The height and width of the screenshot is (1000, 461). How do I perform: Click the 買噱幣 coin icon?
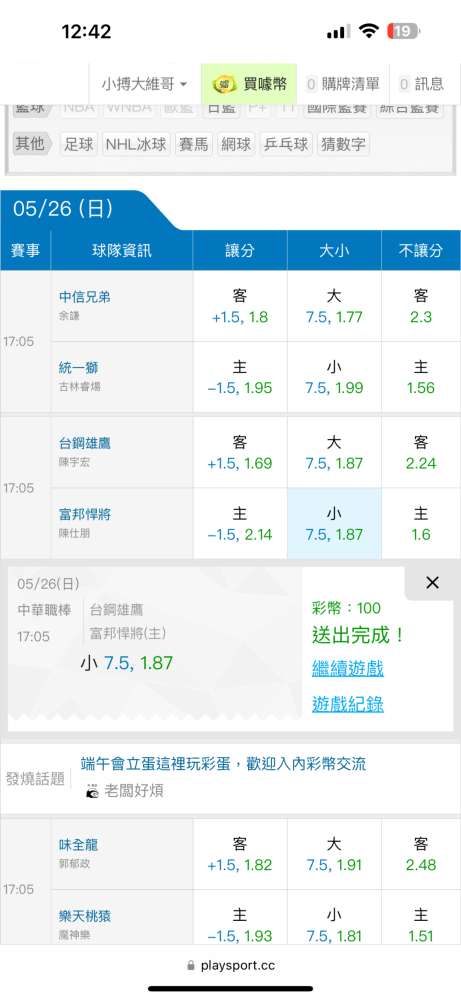pos(224,84)
